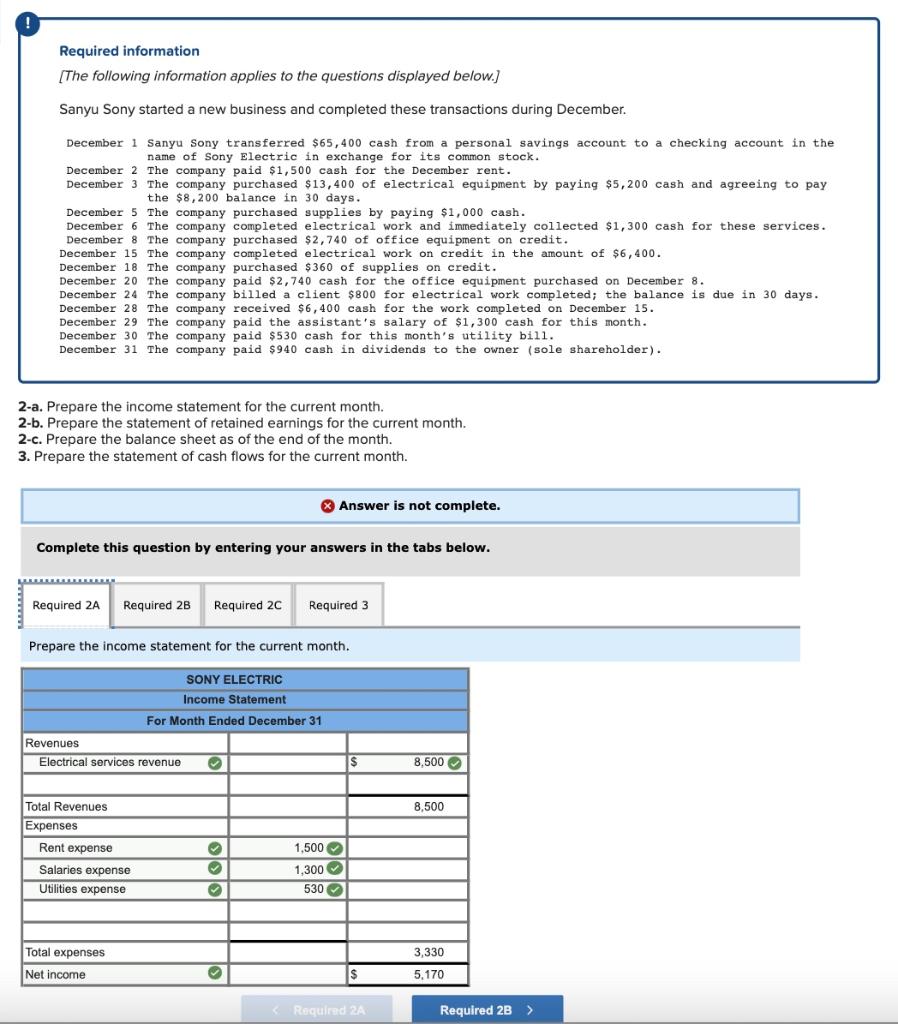This screenshot has height=1024, width=898.
Task: Switch to the Required 2C tab
Action: 248,605
